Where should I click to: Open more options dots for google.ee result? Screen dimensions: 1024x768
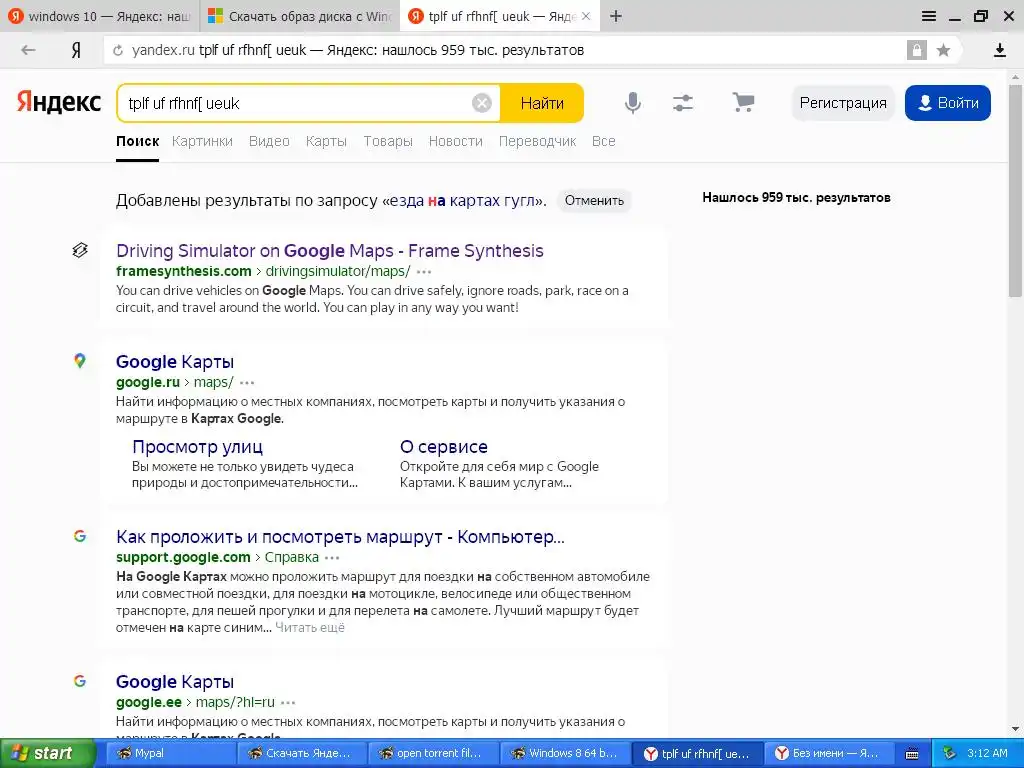(x=288, y=703)
